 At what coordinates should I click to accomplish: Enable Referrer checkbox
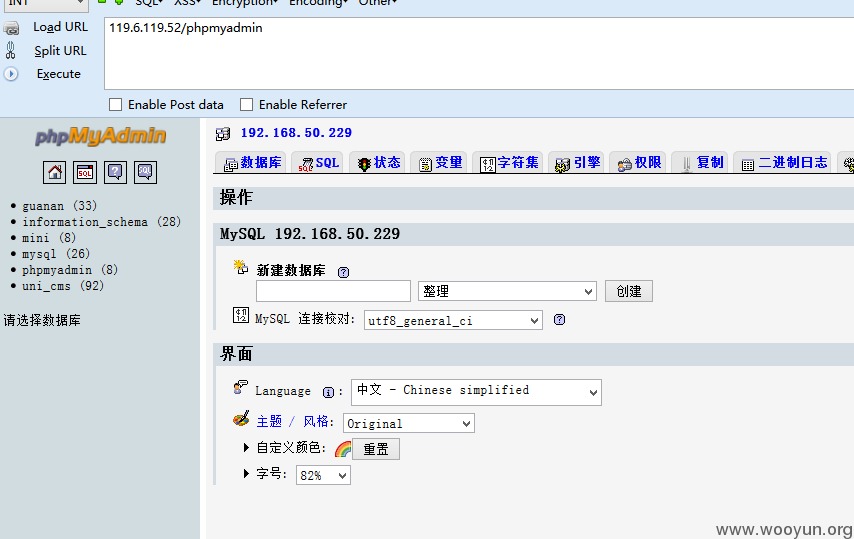(247, 105)
